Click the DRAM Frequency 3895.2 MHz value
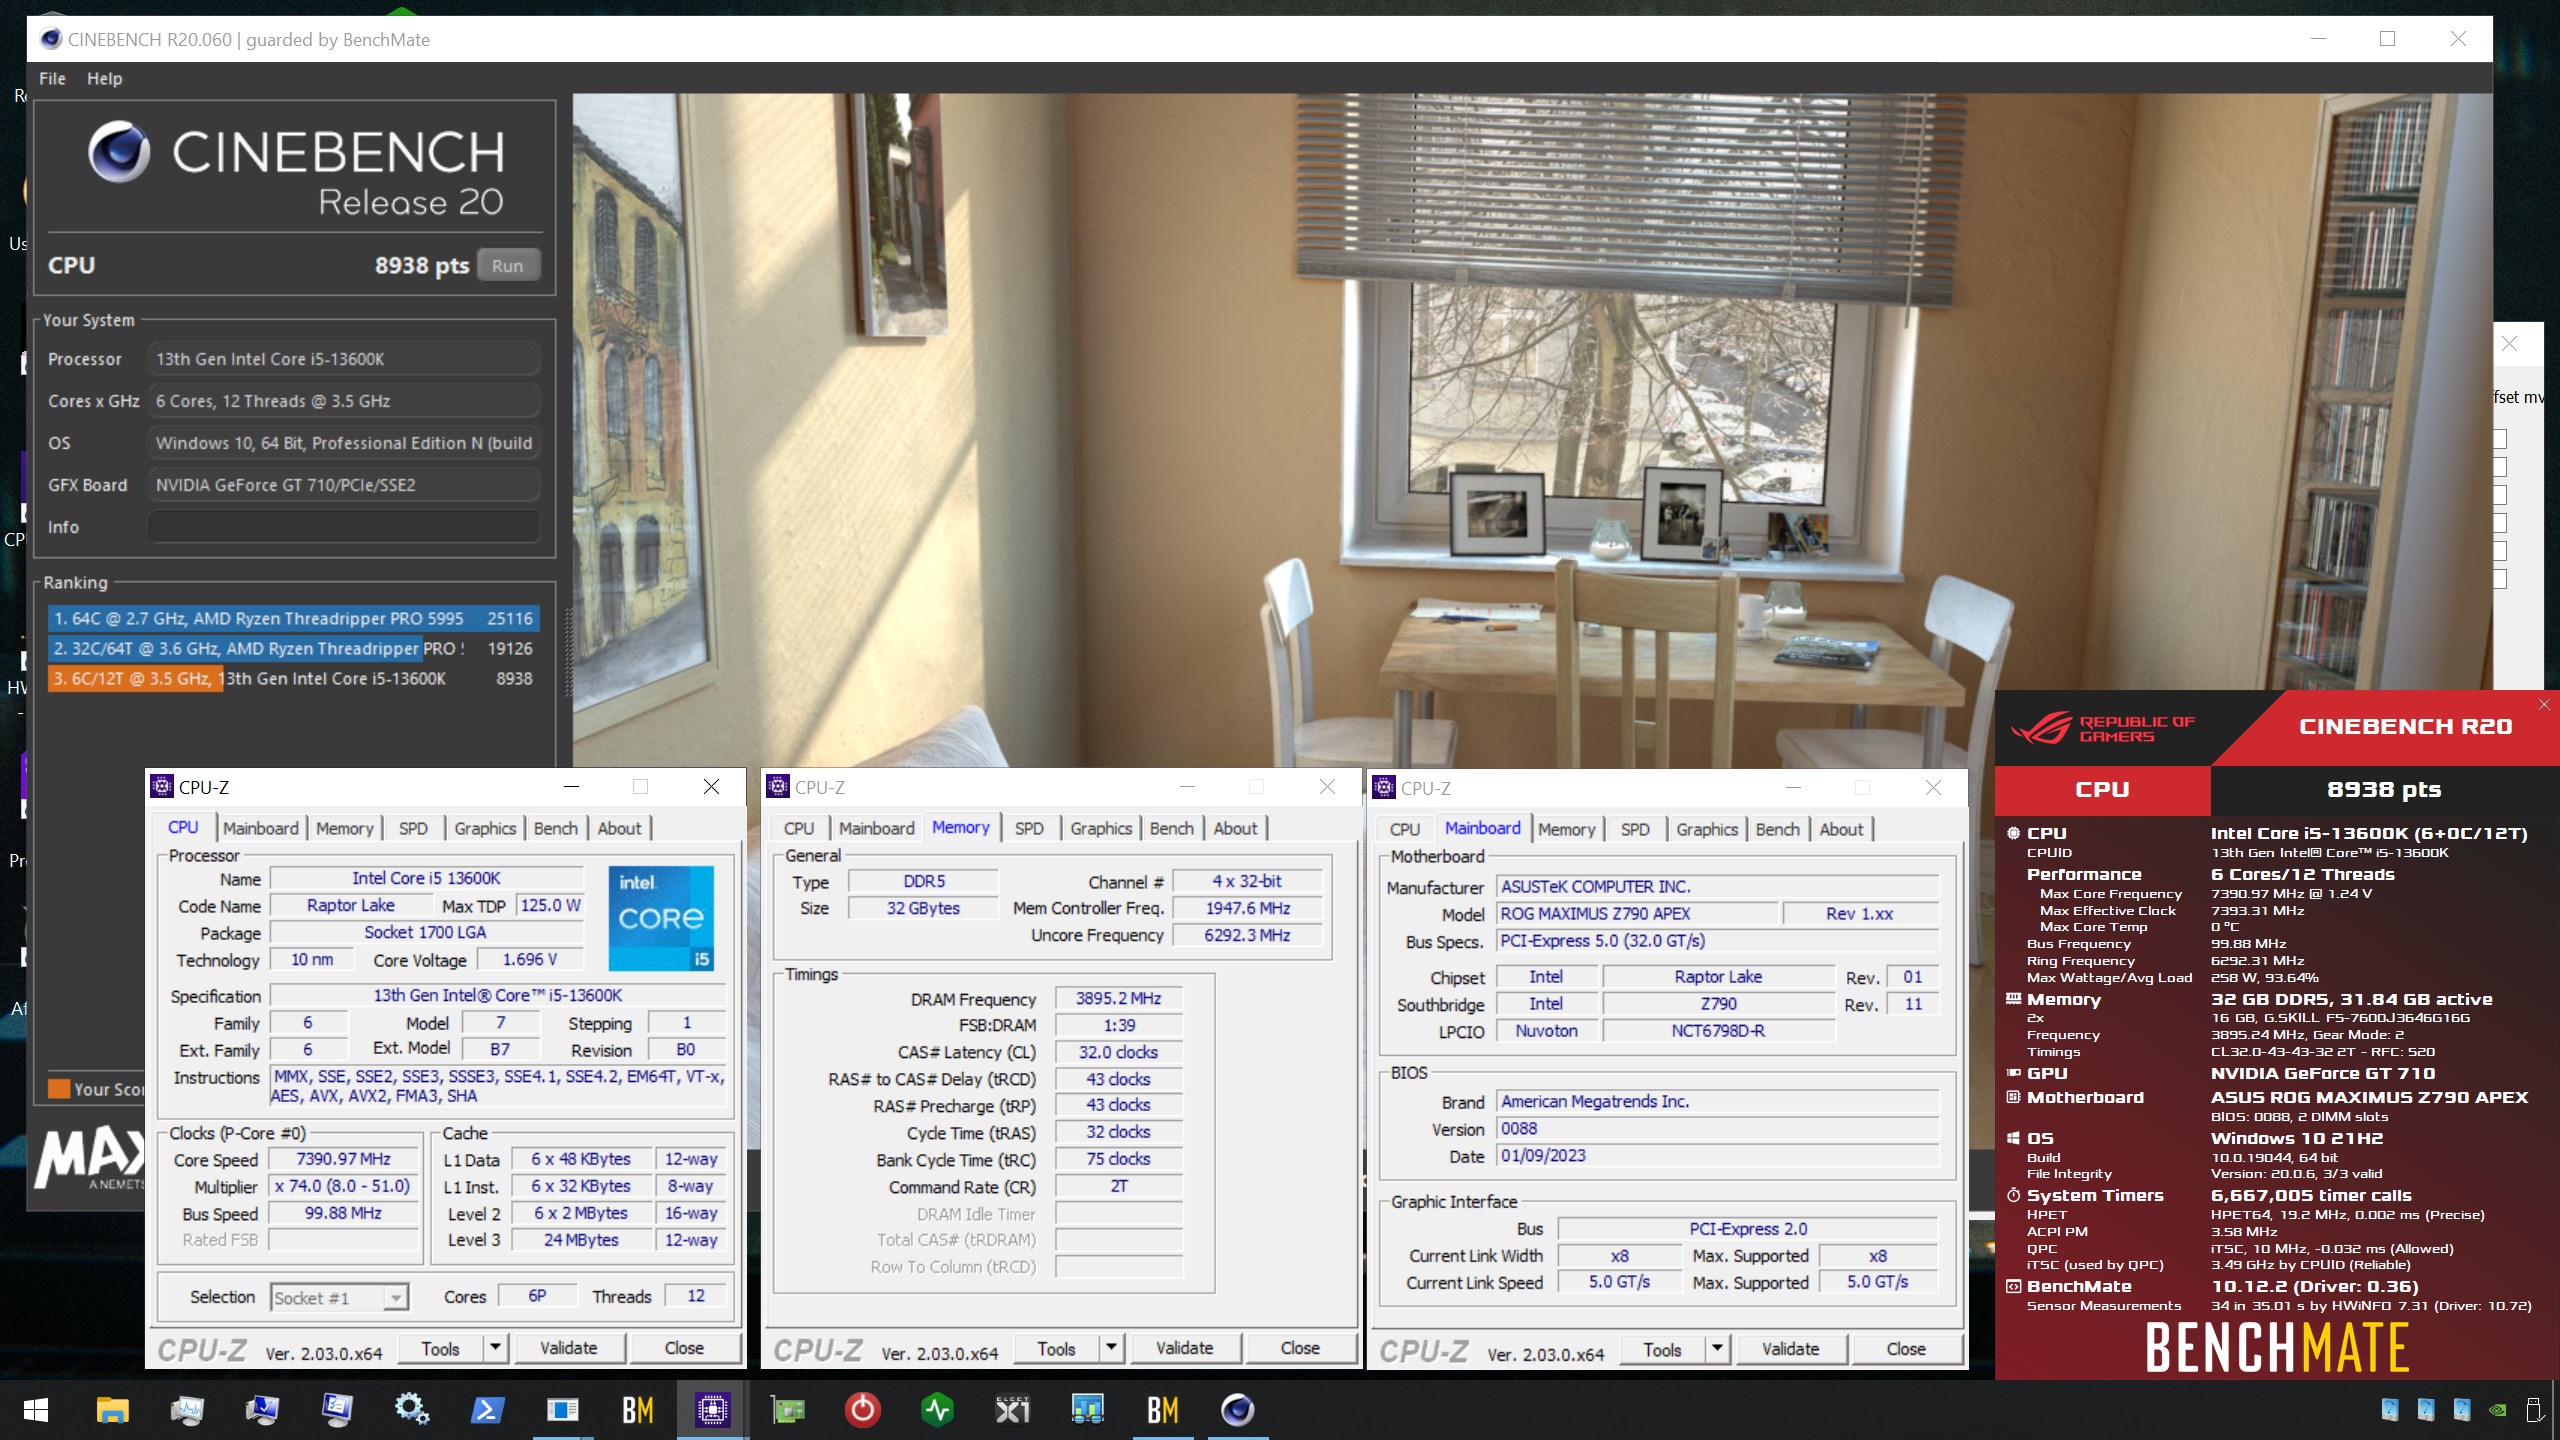This screenshot has height=1440, width=2560. click(x=1118, y=999)
